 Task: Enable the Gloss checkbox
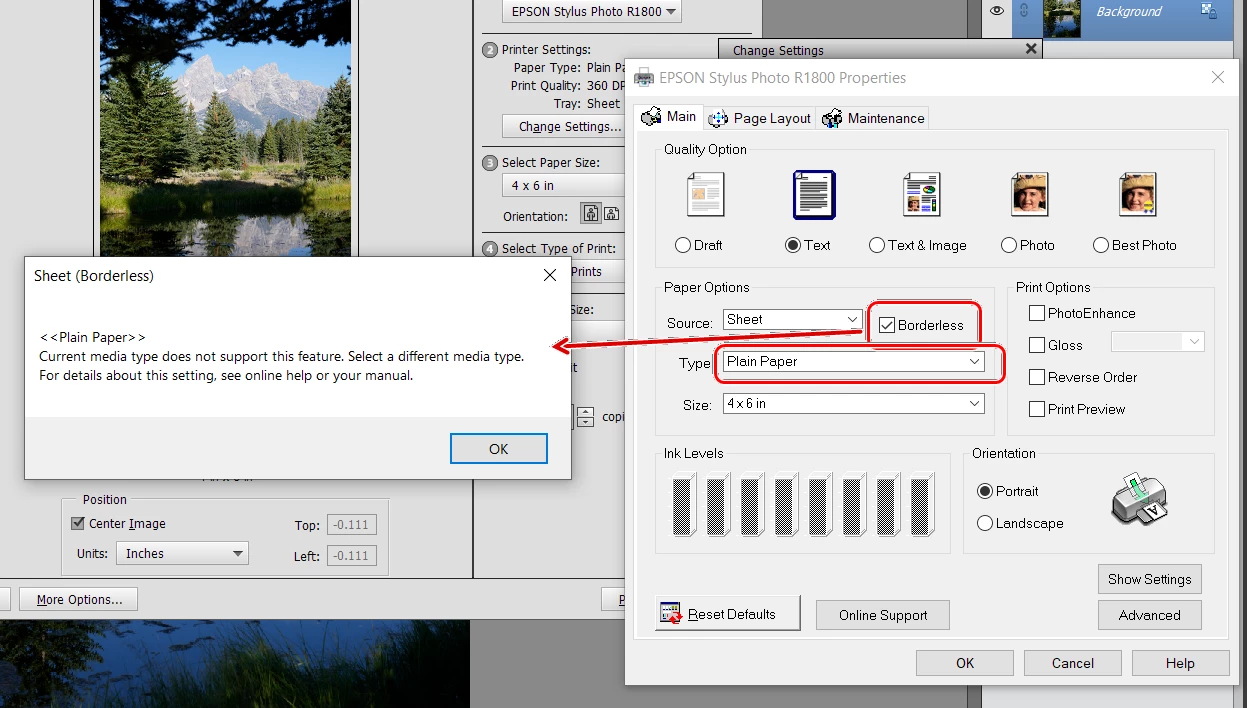coord(1037,345)
